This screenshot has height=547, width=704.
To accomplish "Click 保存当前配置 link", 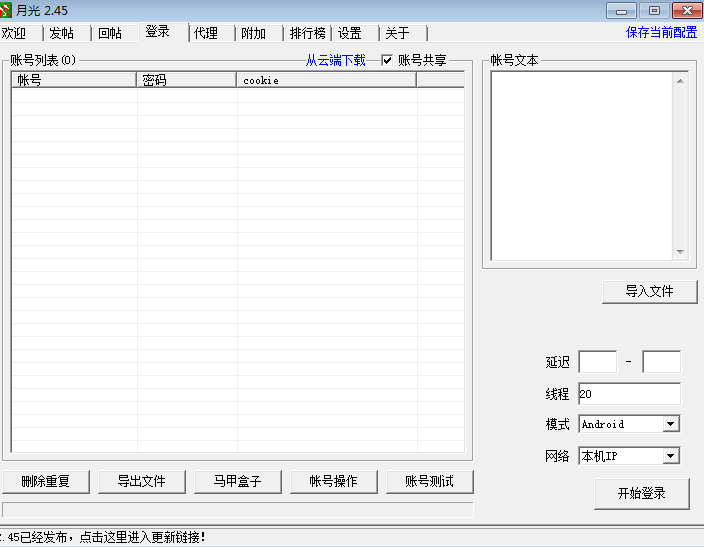I will tap(662, 32).
